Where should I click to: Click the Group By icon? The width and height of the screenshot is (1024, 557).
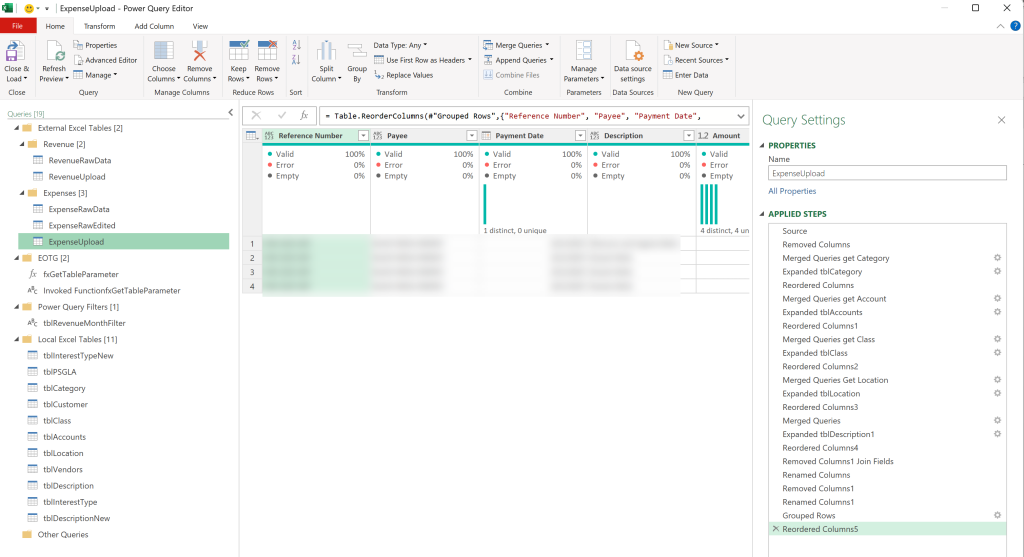(357, 52)
